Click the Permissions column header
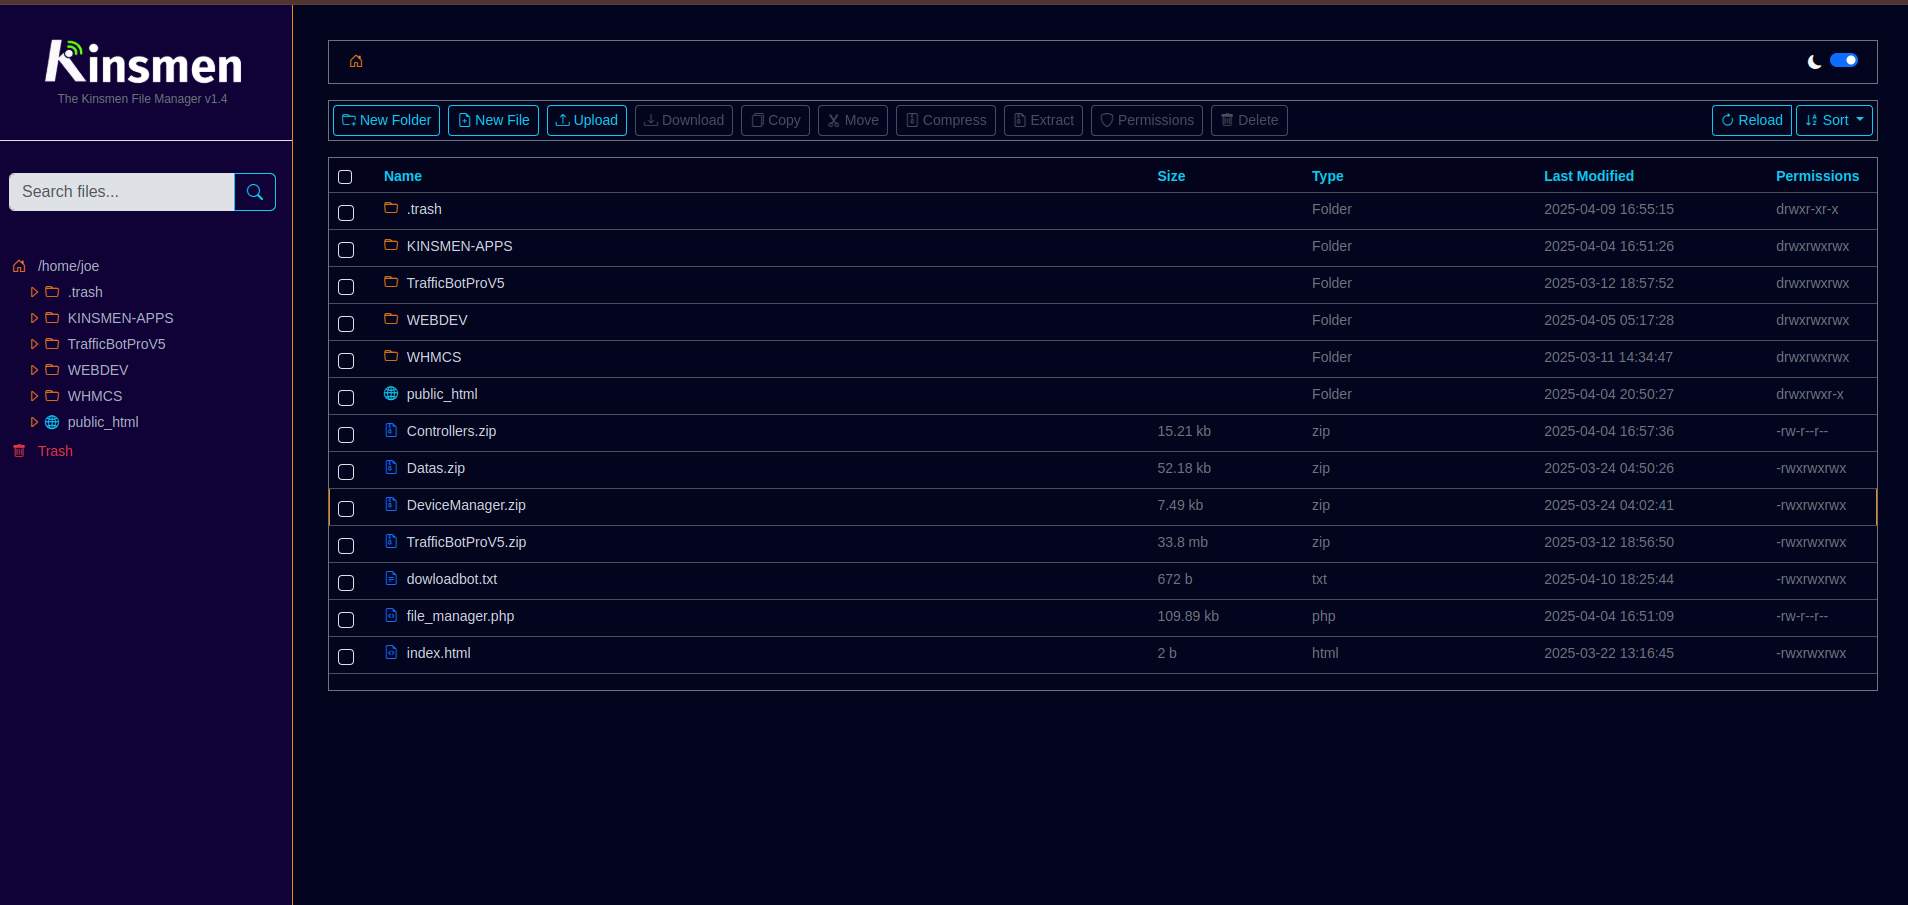 [1817, 176]
